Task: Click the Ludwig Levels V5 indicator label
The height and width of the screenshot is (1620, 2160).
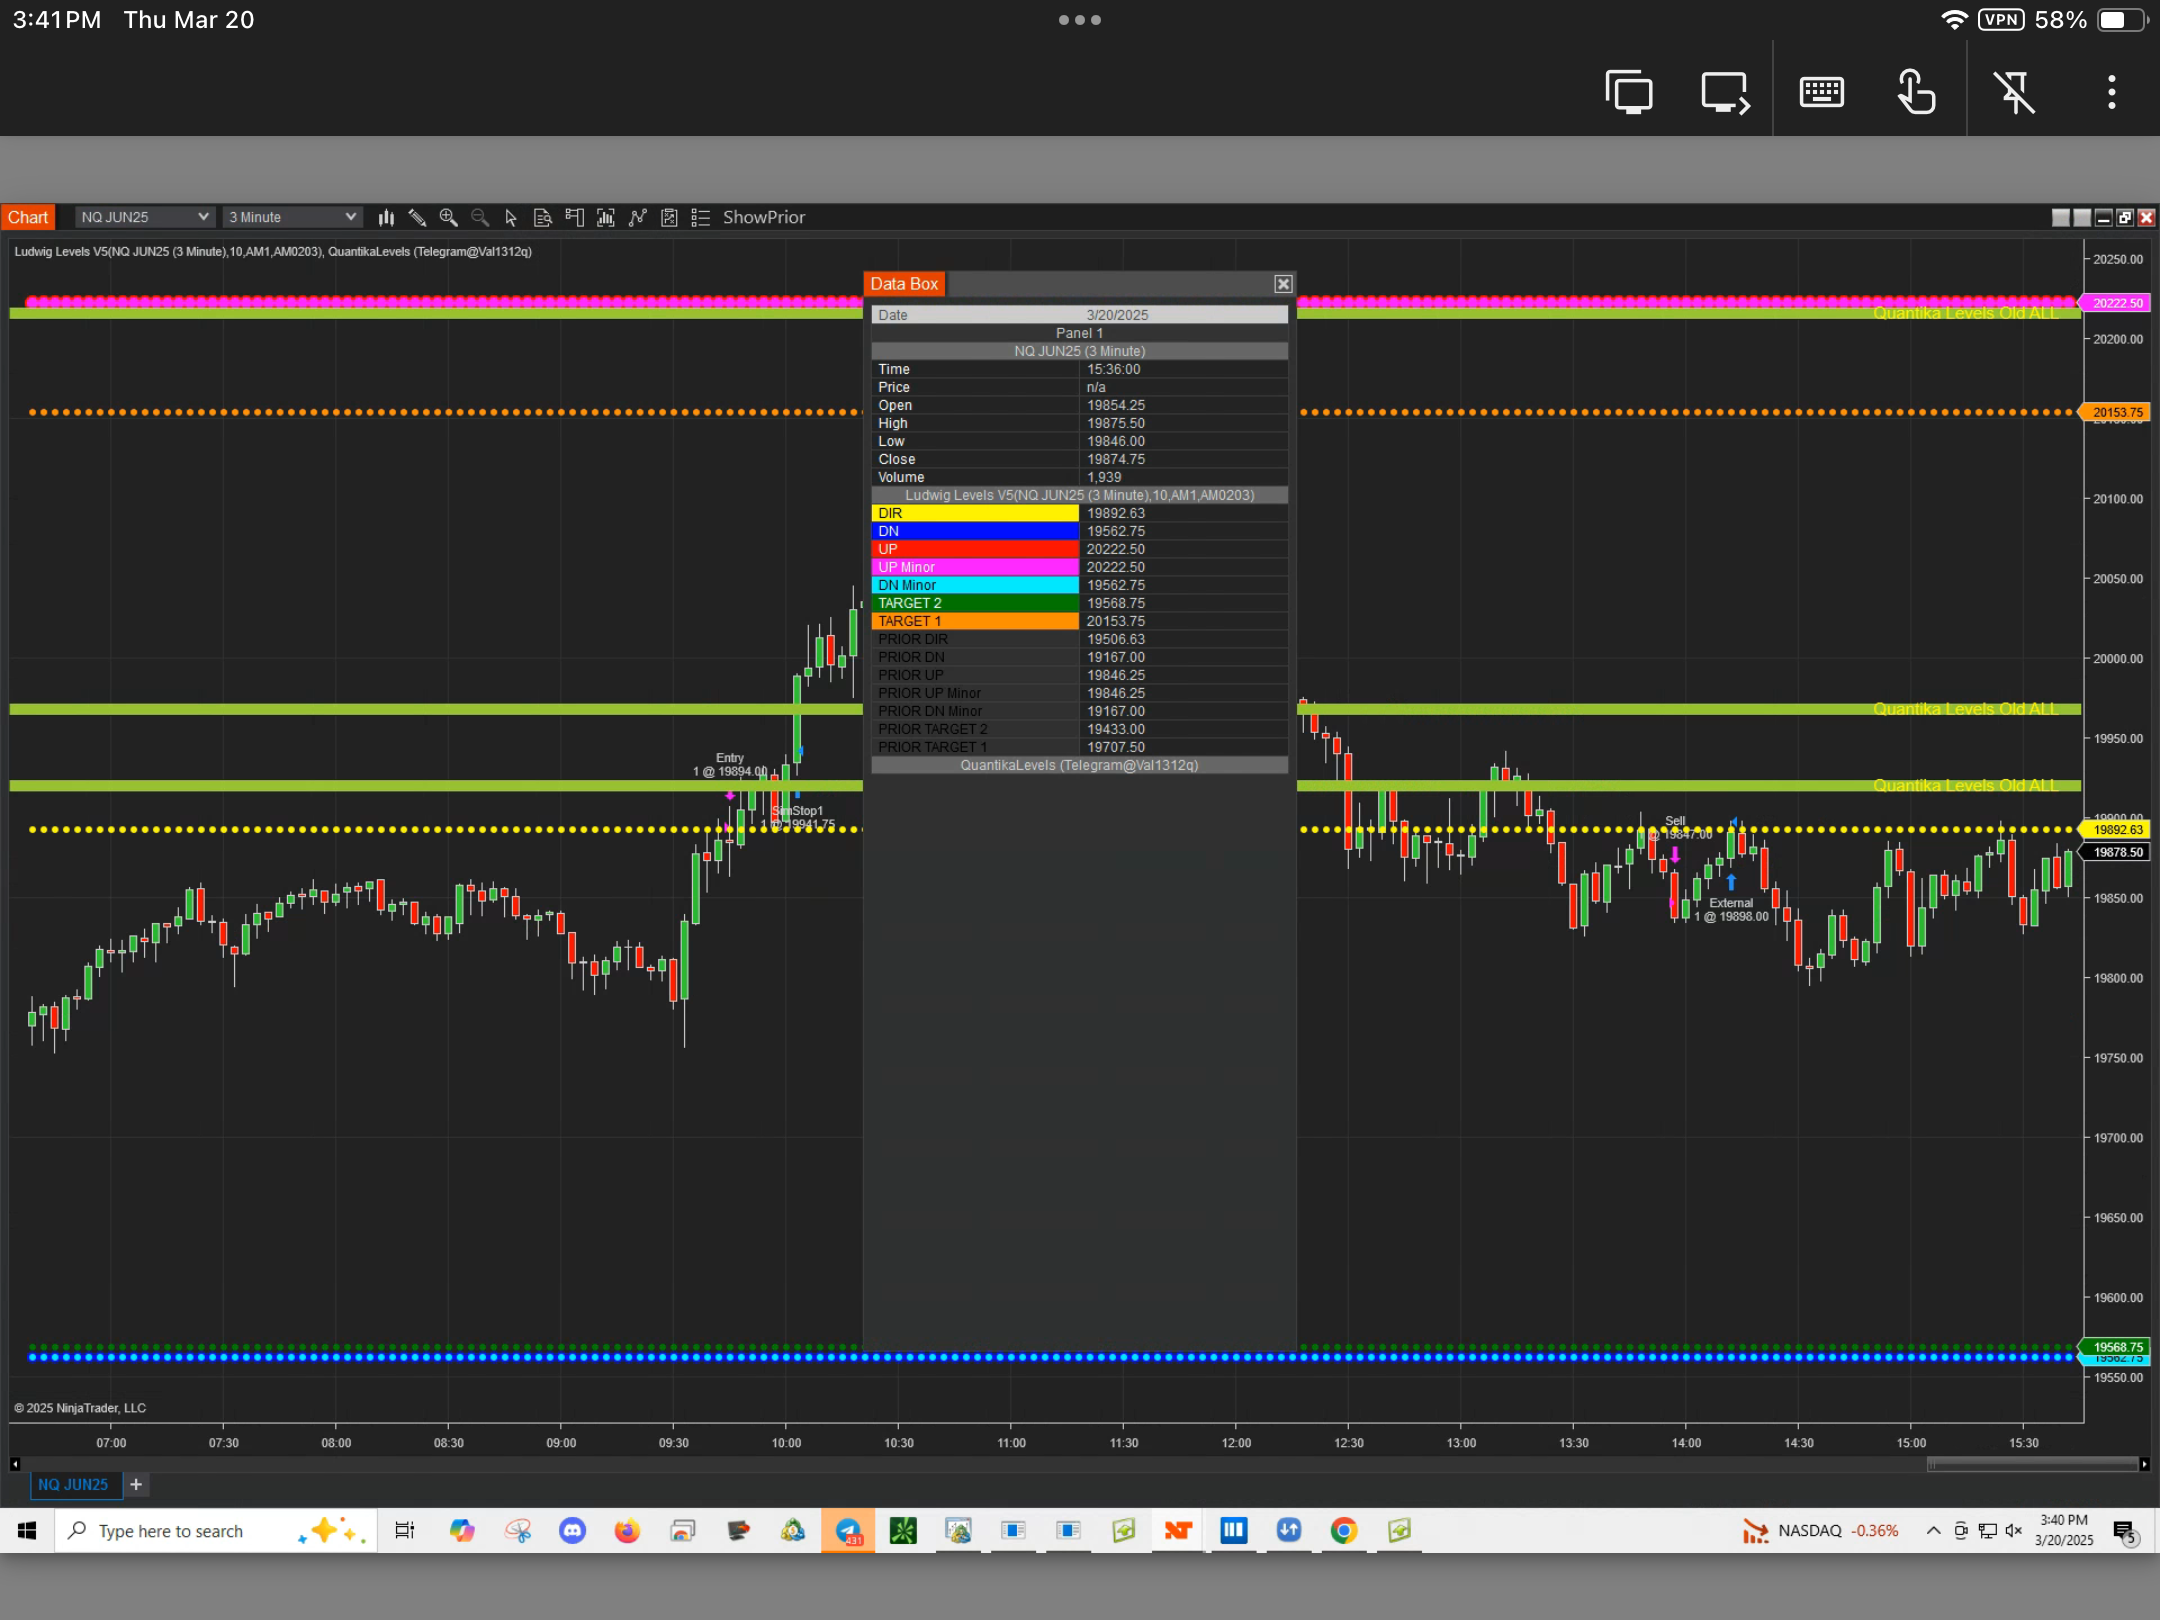Action: [168, 251]
